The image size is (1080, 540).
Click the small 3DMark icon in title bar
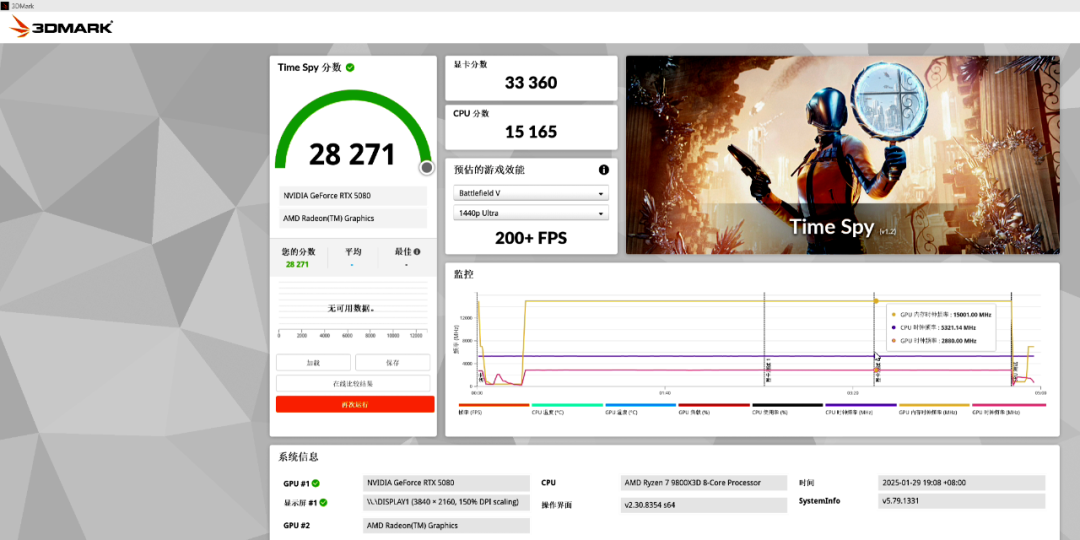point(6,6)
